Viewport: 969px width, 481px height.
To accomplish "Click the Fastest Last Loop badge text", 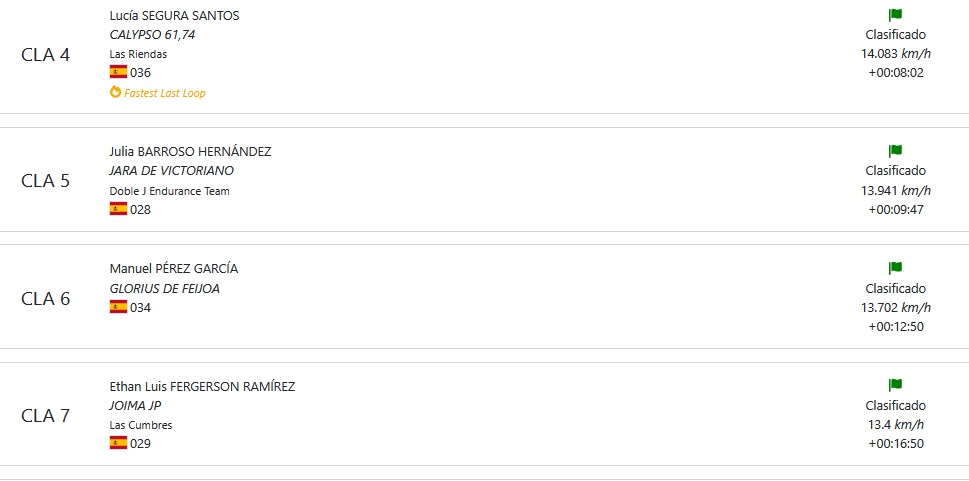I will (x=164, y=93).
